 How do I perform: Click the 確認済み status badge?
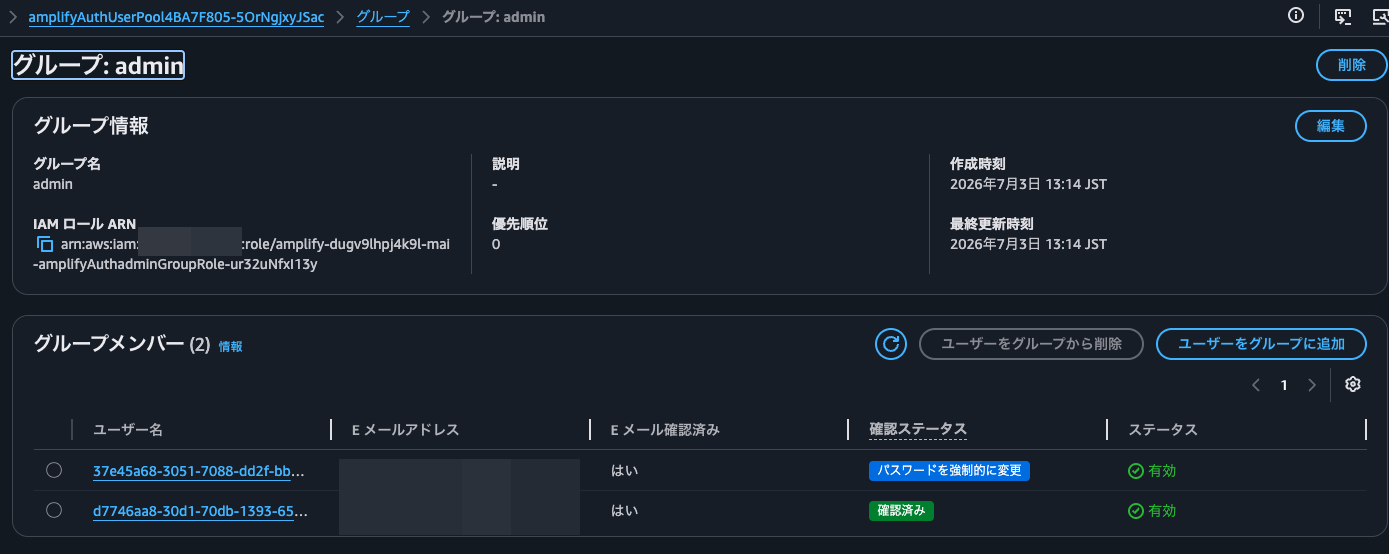[x=901, y=511]
